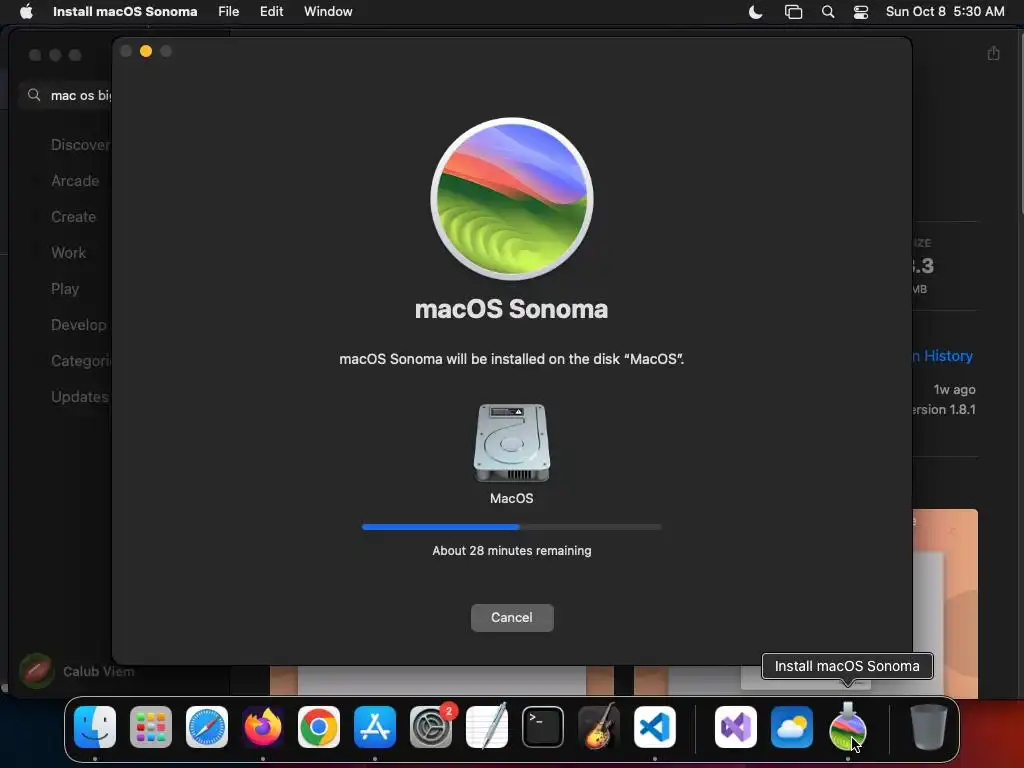Minimize the installer with the yellow button
The width and height of the screenshot is (1024, 768).
(x=146, y=51)
